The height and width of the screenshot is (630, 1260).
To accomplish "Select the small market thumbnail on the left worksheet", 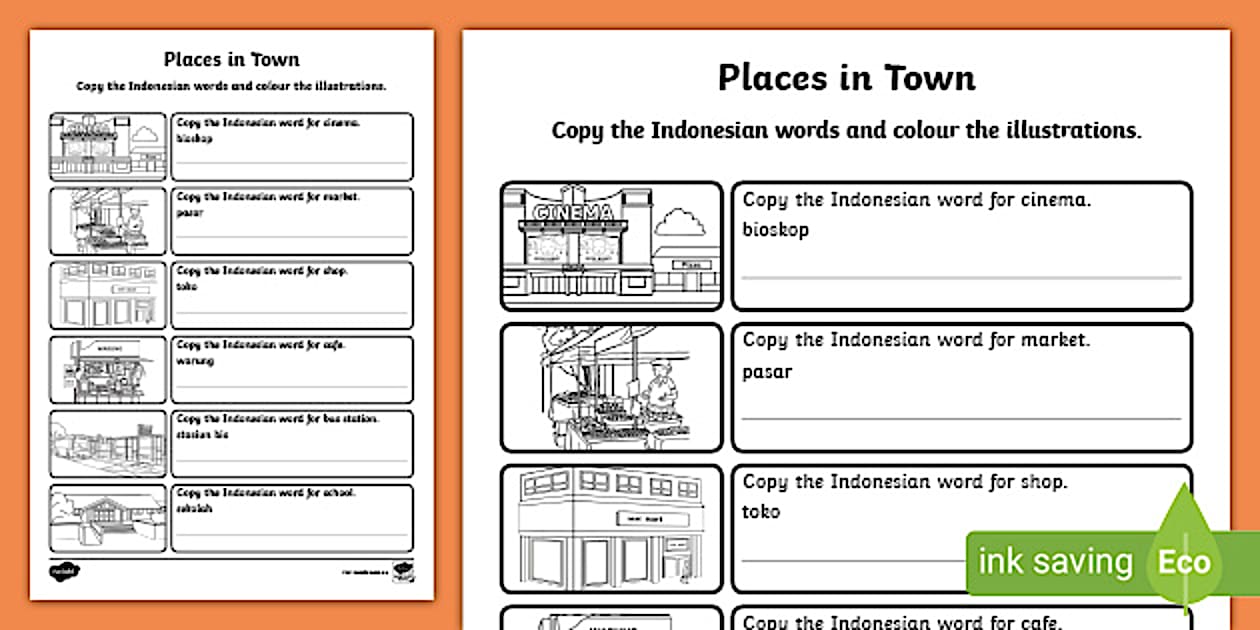I will click(x=106, y=220).
